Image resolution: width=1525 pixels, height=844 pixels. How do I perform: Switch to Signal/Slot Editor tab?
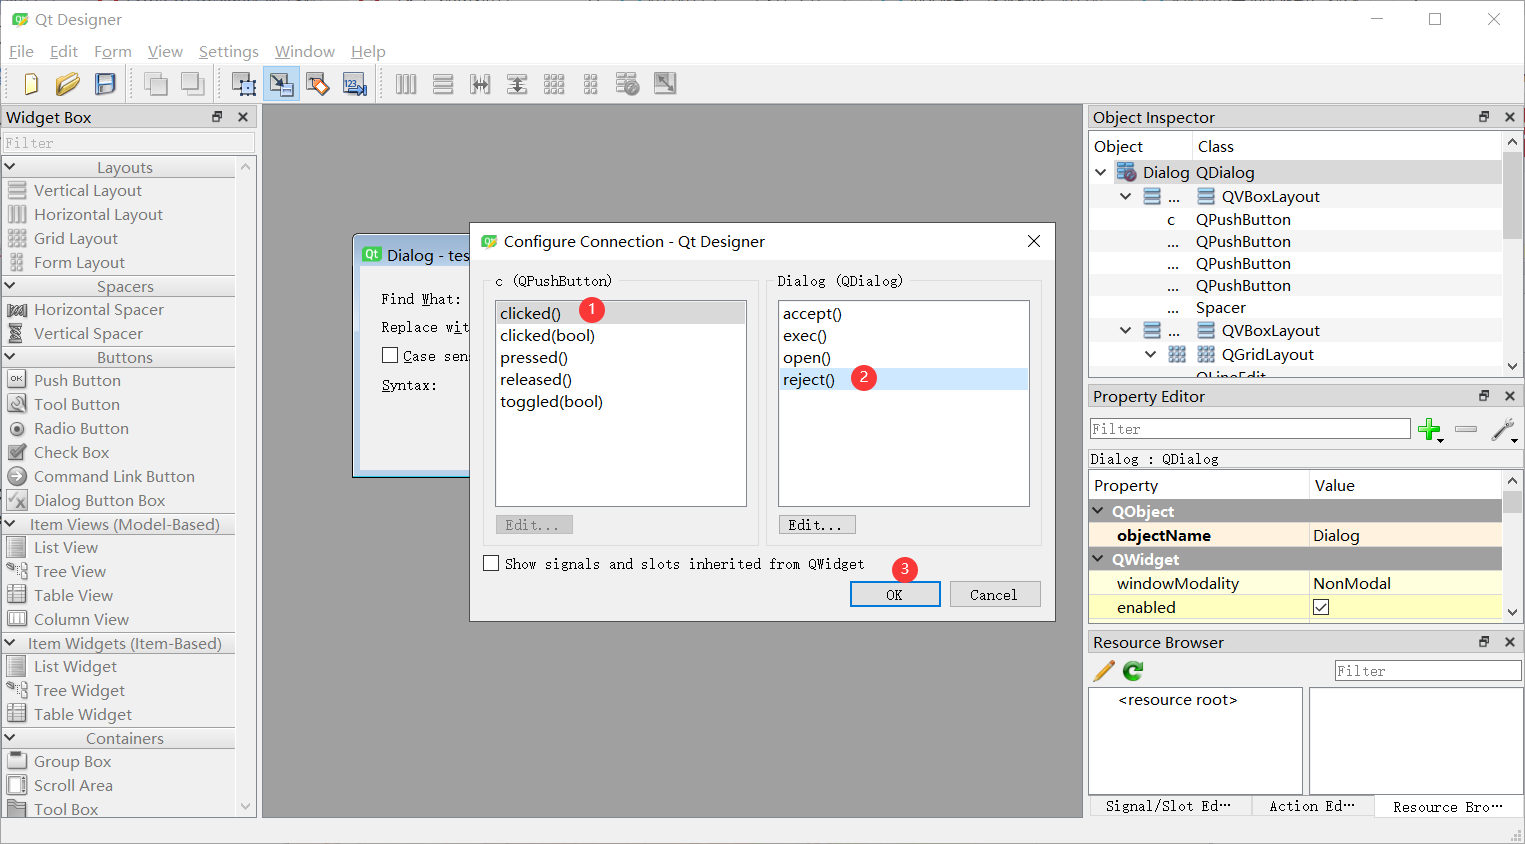pyautogui.click(x=1168, y=806)
